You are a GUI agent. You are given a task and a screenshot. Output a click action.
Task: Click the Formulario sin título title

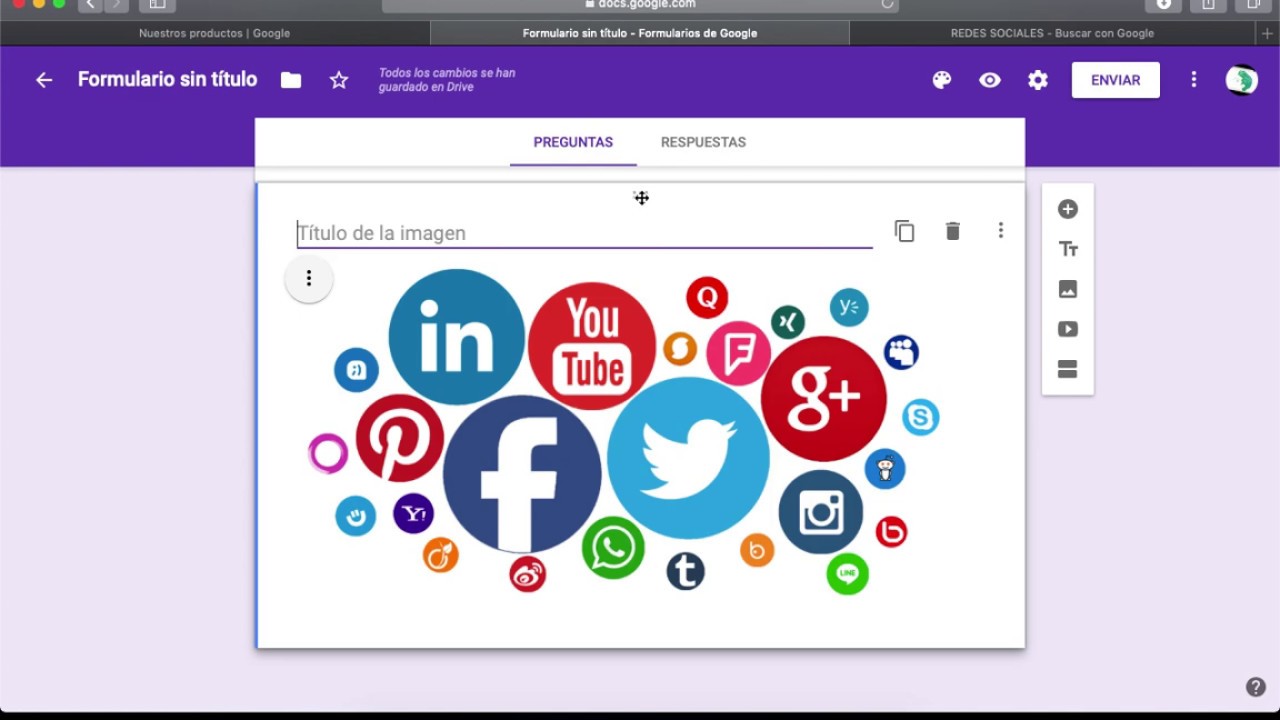167,79
